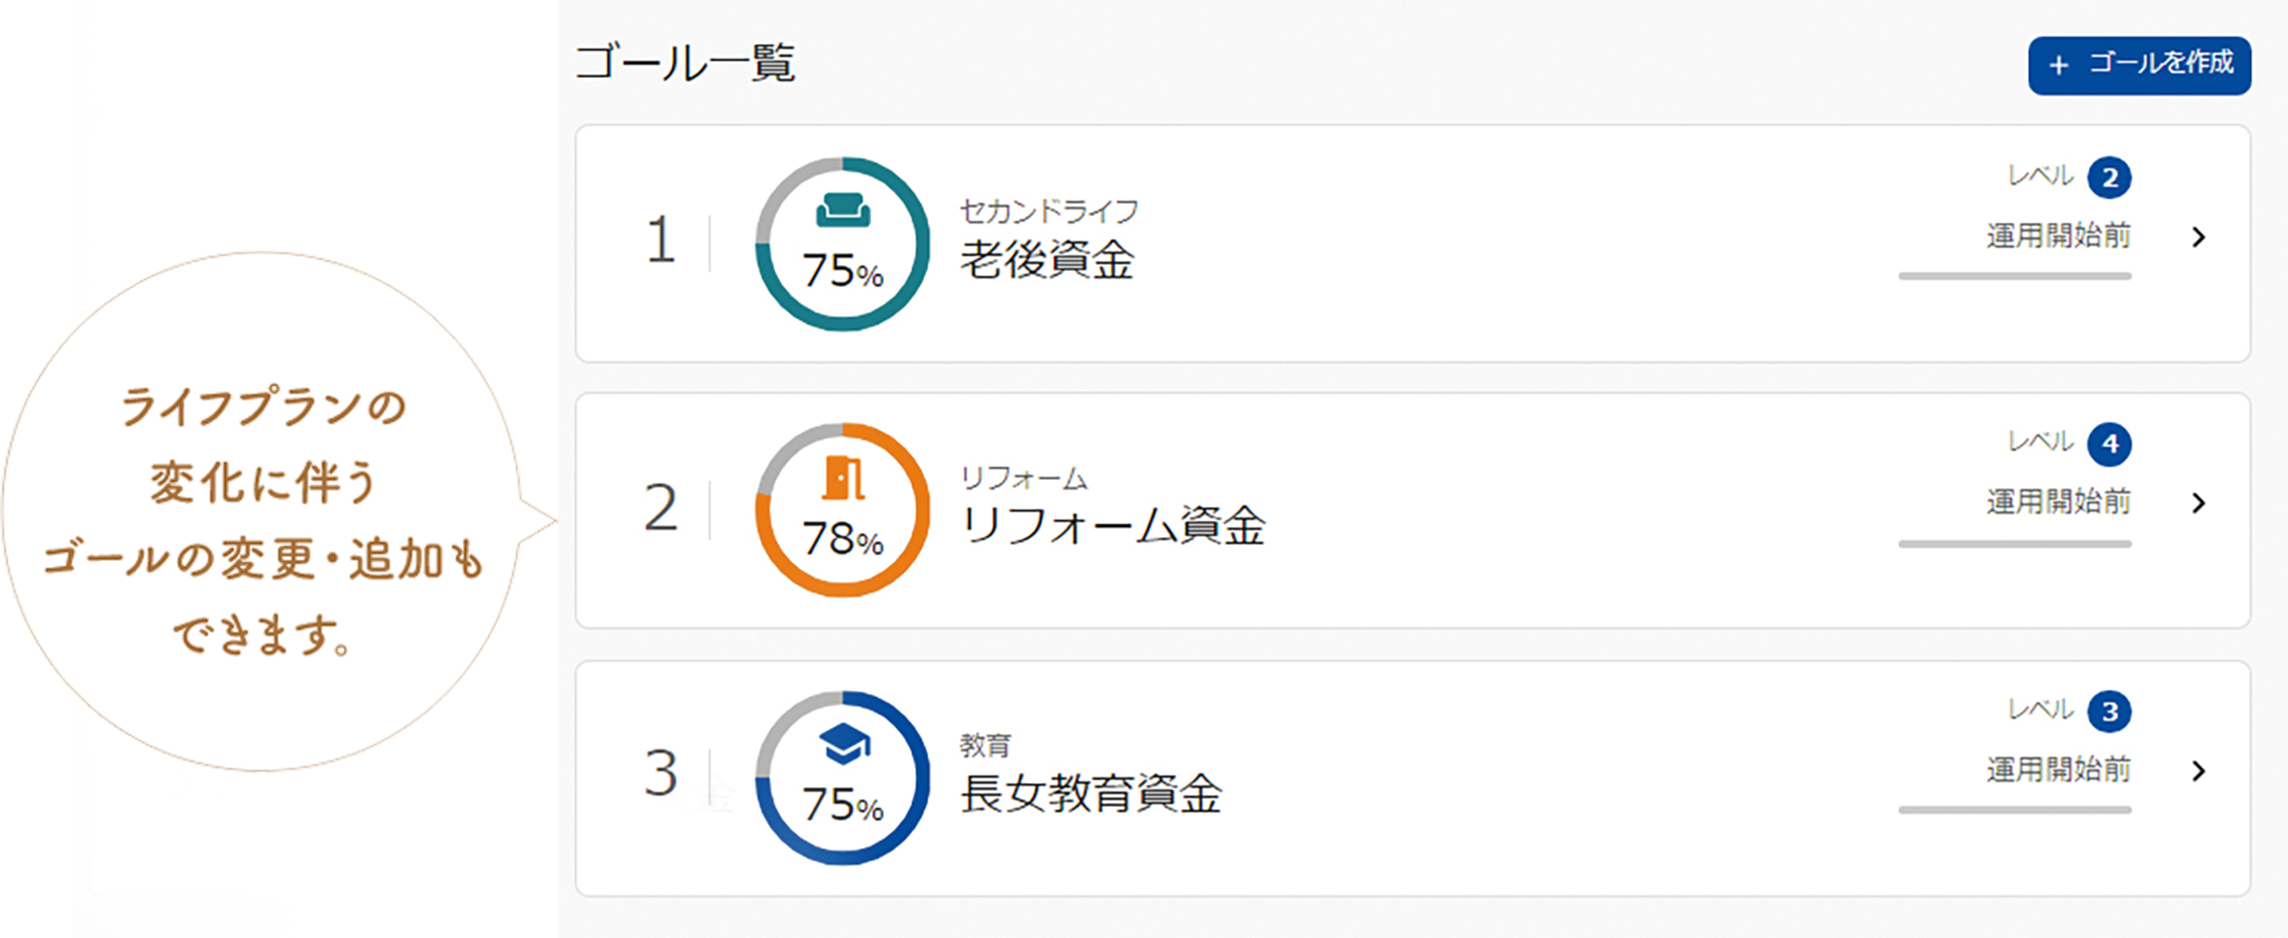
Task: Click the door icon on the リフォーム資金 goal
Action: tap(843, 478)
